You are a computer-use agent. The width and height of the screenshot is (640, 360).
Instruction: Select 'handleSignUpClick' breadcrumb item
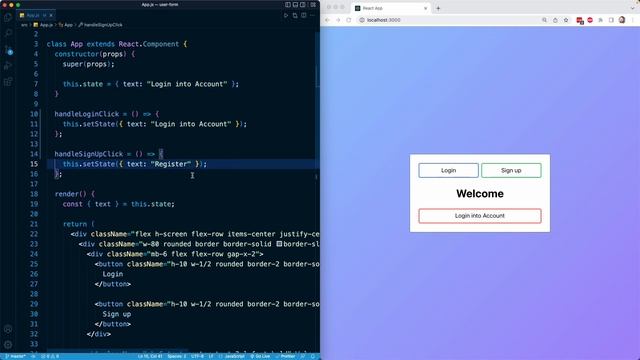[x=100, y=25]
